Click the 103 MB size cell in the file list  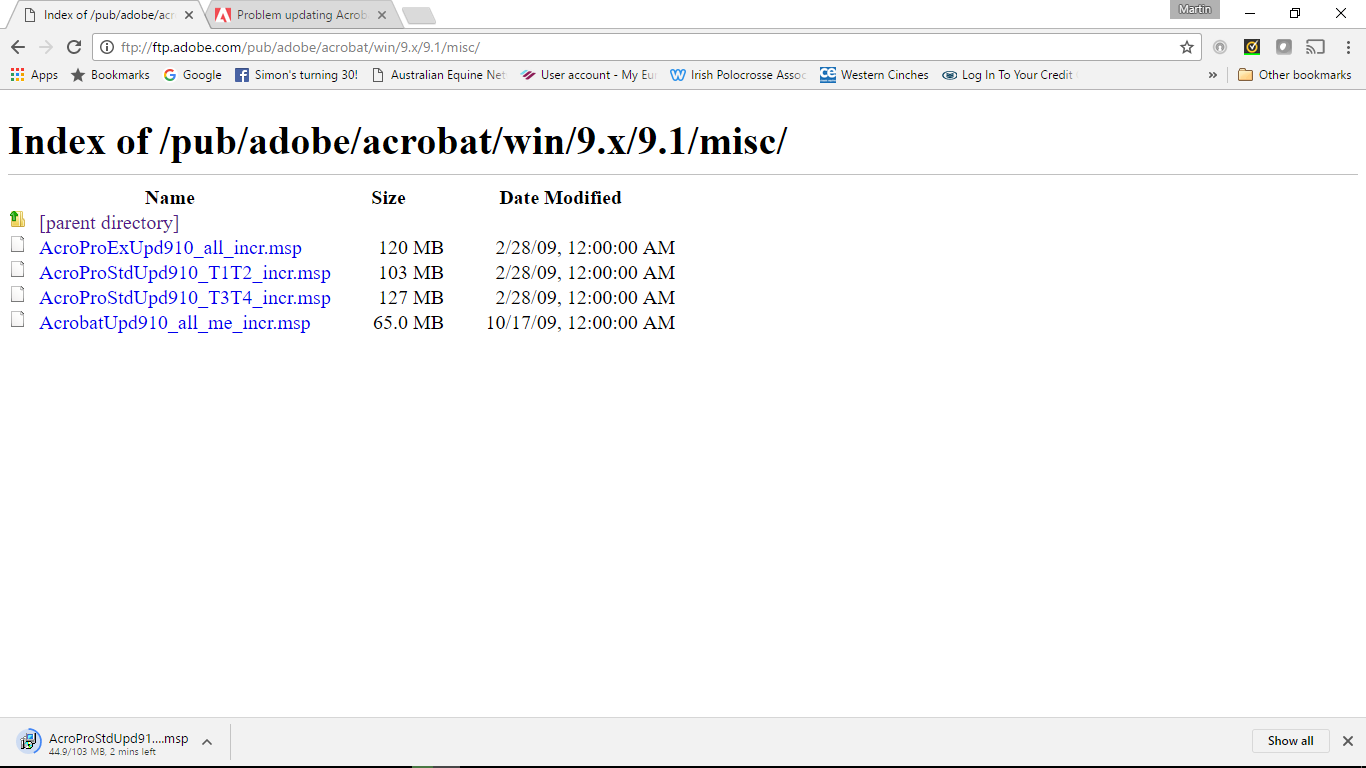click(411, 273)
